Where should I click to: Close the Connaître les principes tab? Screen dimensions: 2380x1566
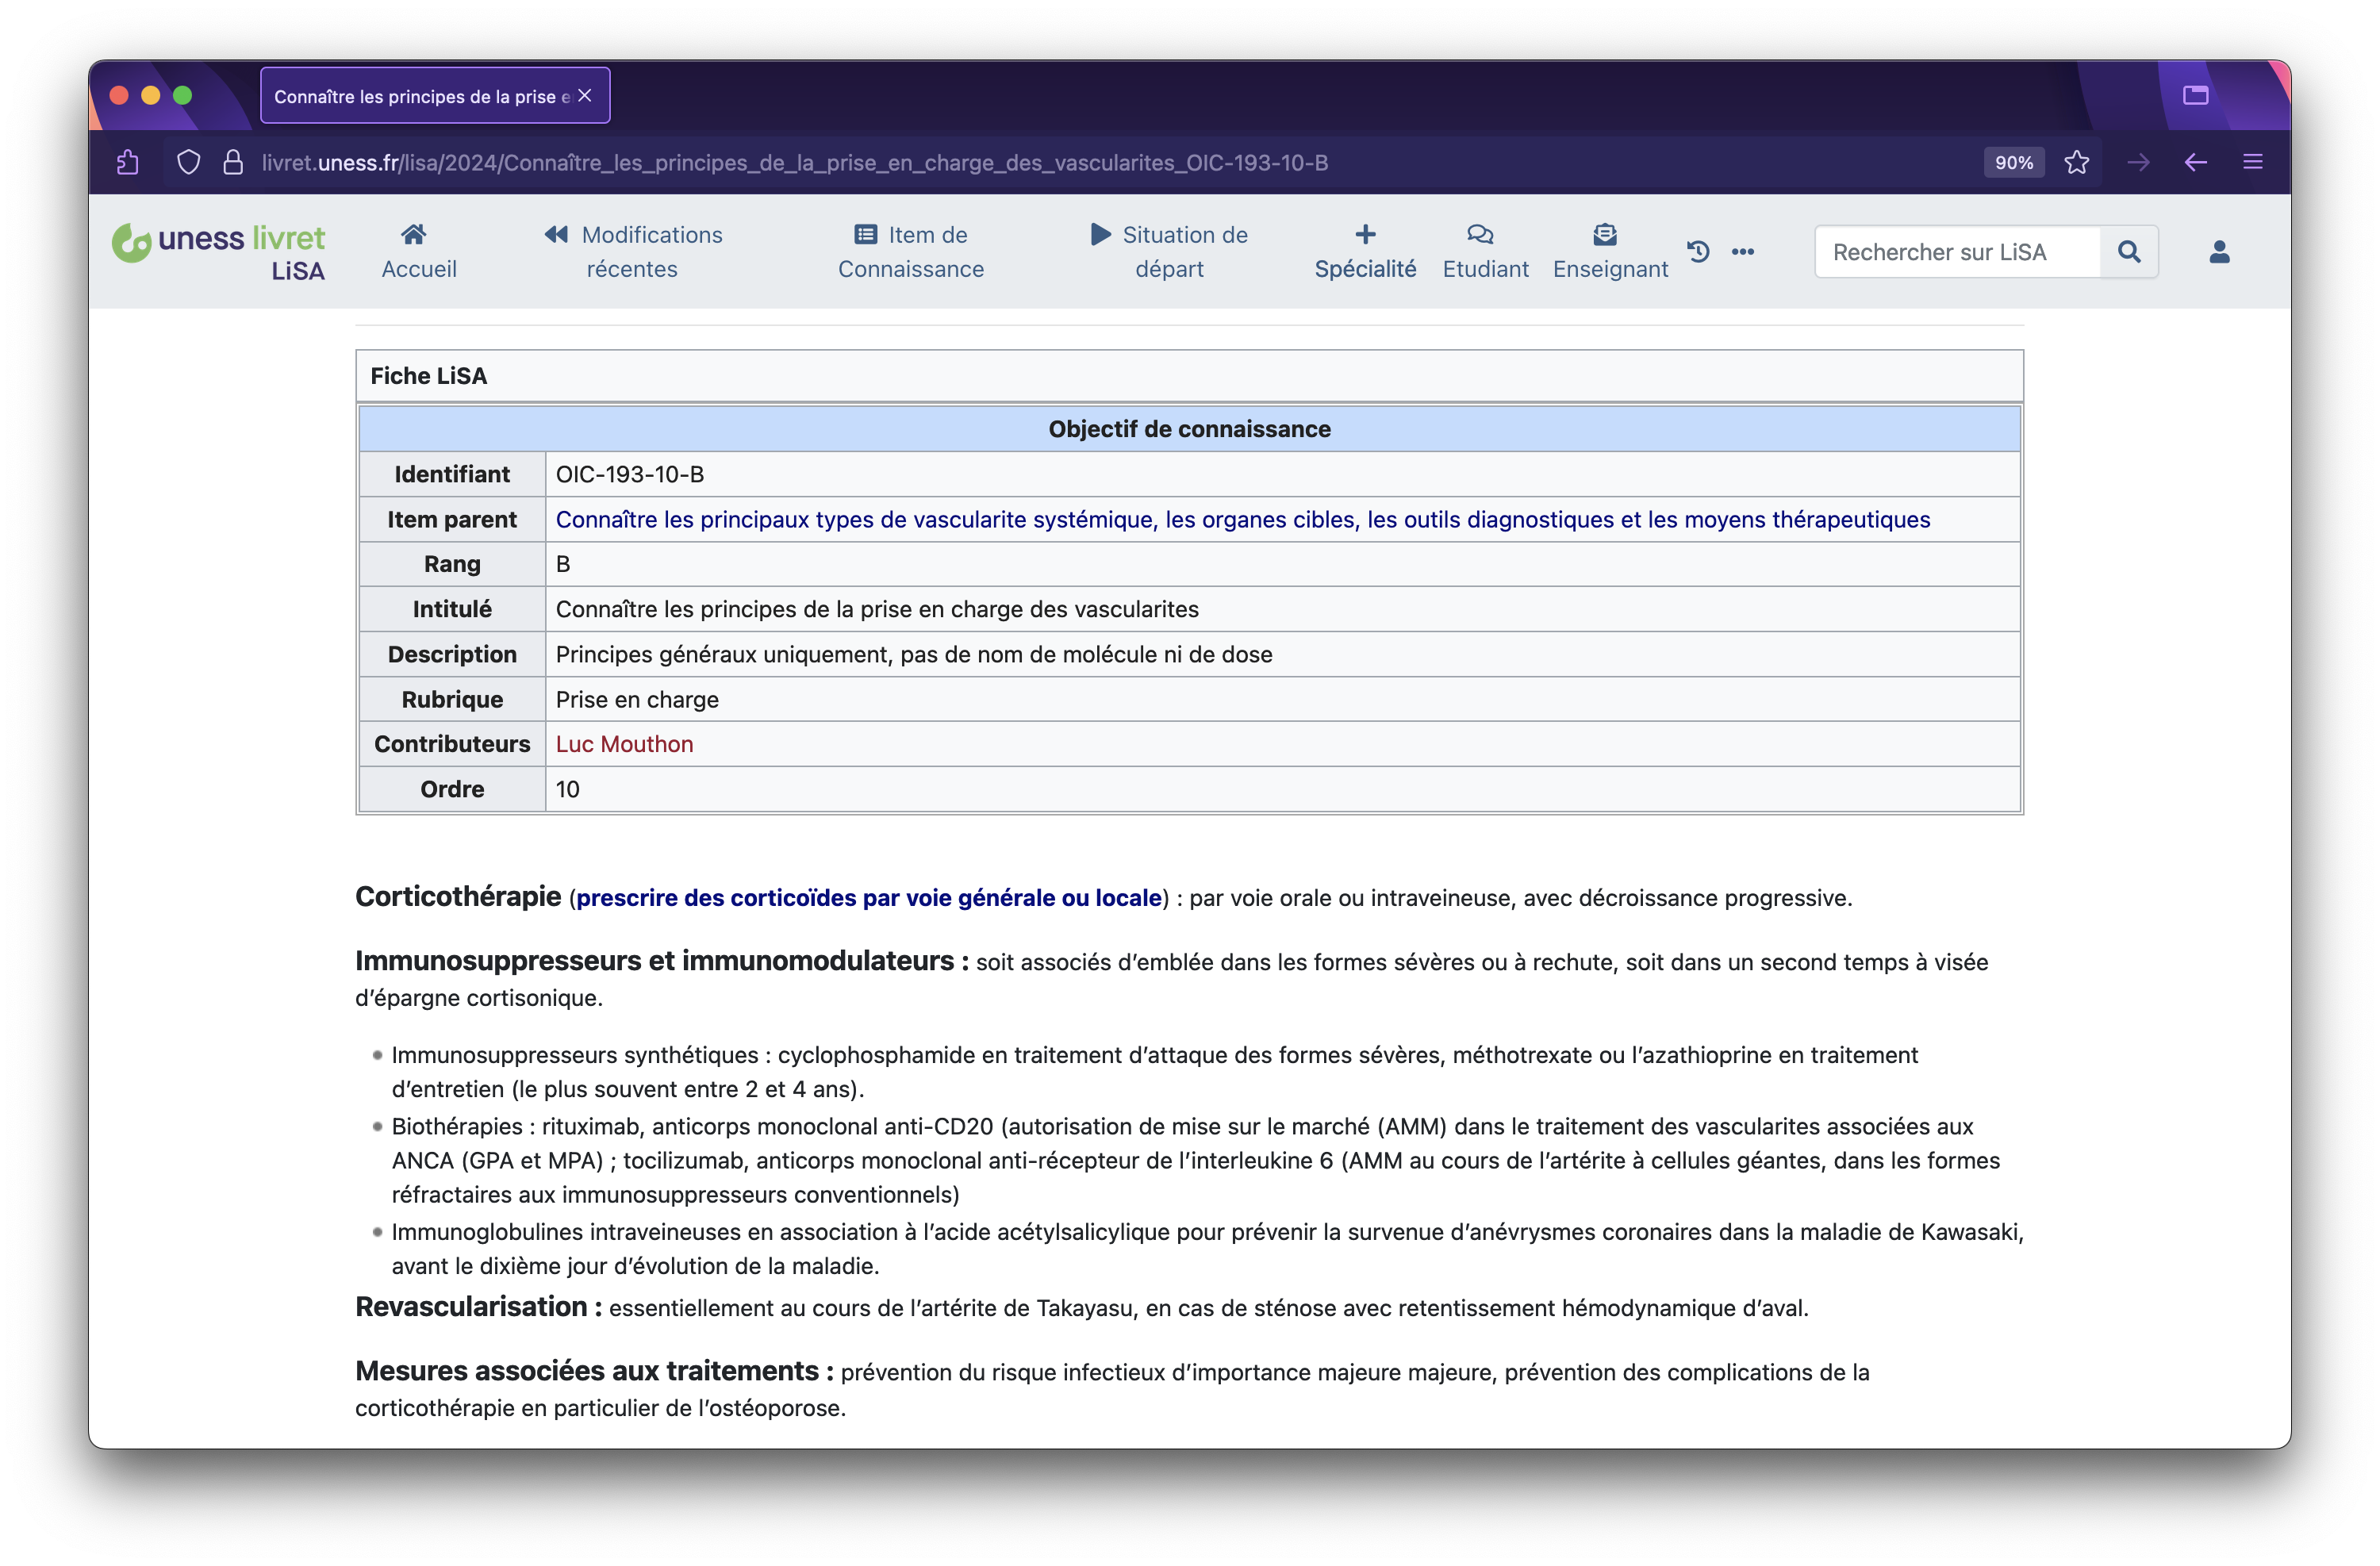(585, 95)
